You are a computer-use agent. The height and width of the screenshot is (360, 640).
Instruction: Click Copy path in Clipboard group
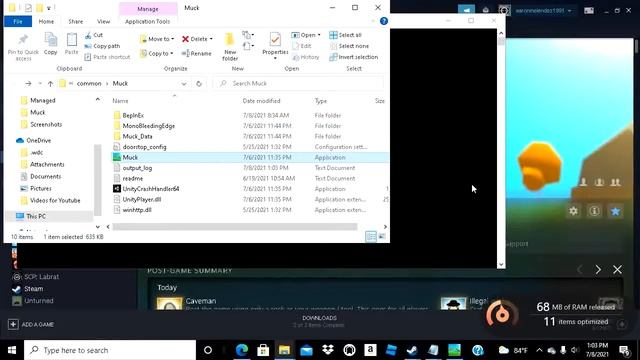pyautogui.click(x=102, y=46)
